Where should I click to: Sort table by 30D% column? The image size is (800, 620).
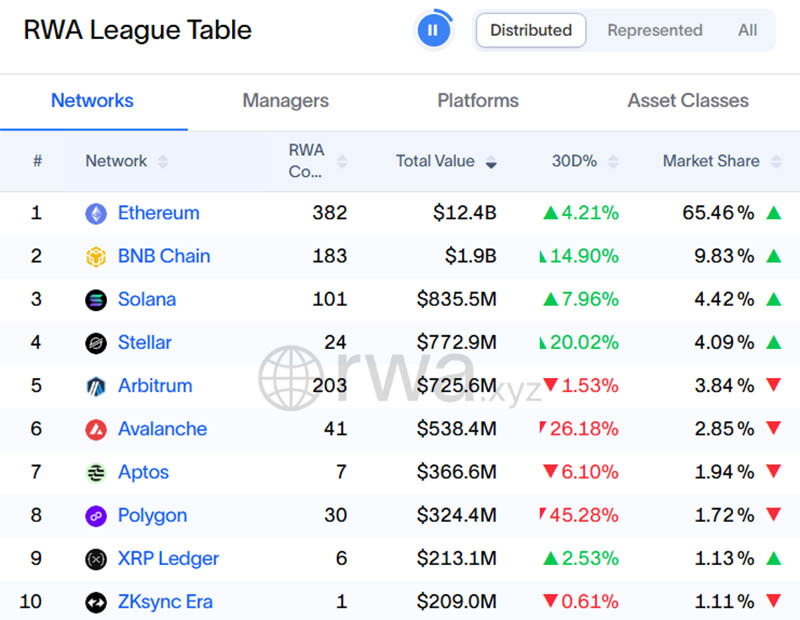click(584, 161)
